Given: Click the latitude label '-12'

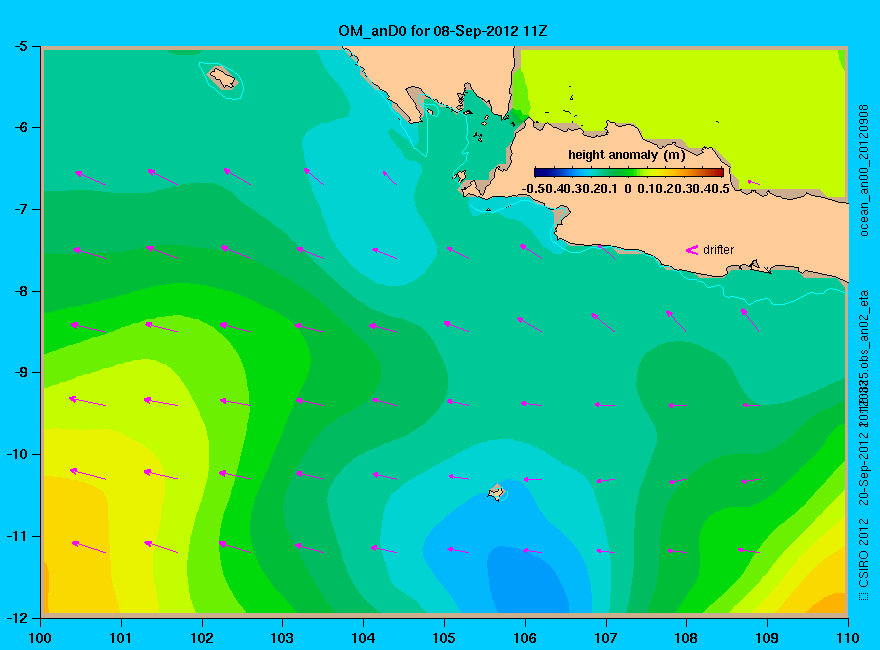Looking at the screenshot, I should coord(17,618).
